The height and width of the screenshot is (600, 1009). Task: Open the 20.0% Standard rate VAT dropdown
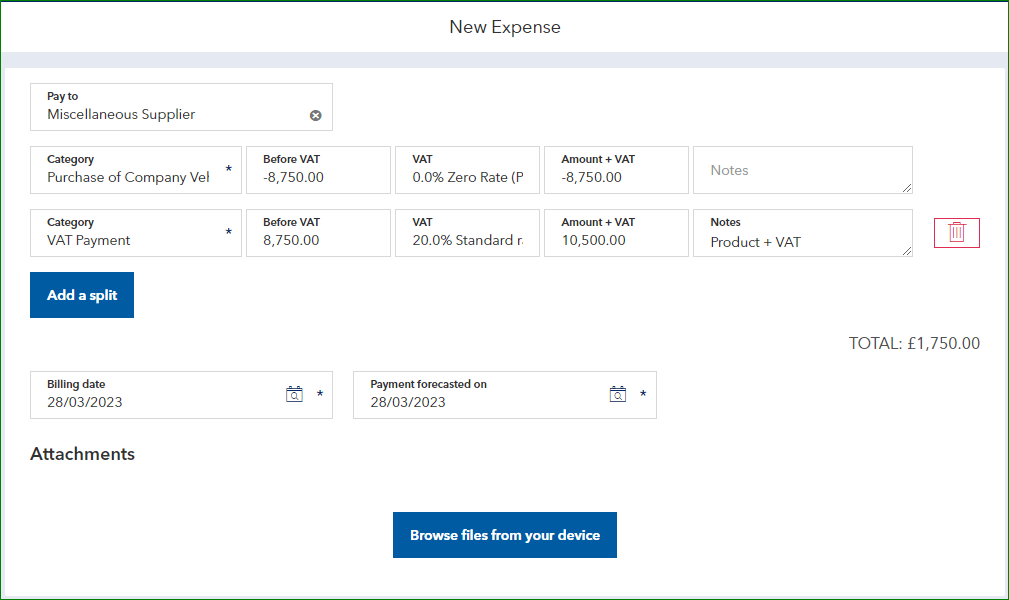pos(467,240)
